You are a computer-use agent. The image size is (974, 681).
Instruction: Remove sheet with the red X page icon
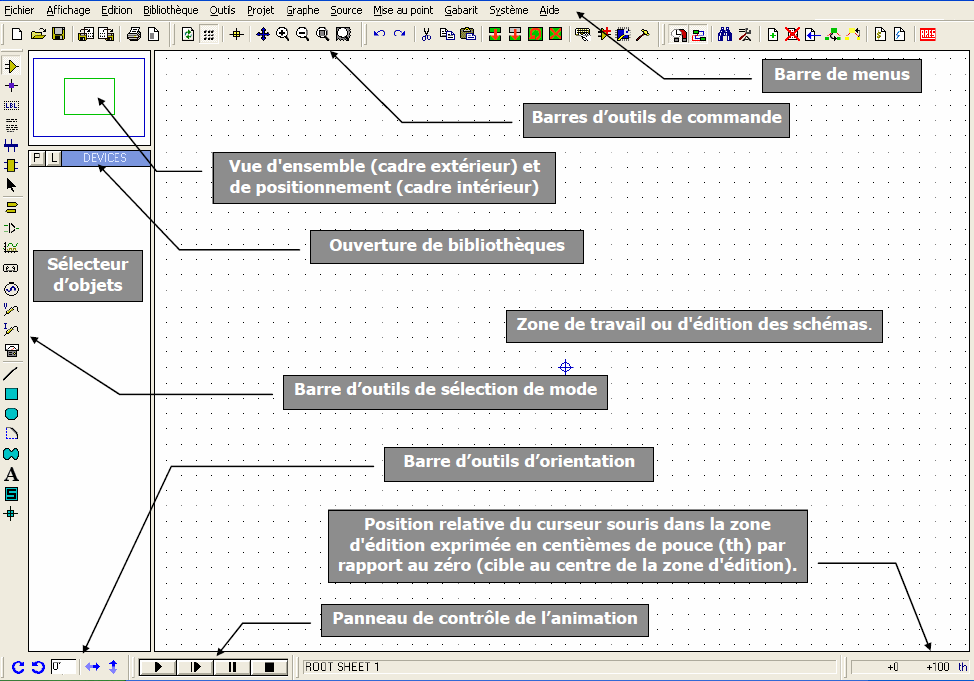[792, 34]
